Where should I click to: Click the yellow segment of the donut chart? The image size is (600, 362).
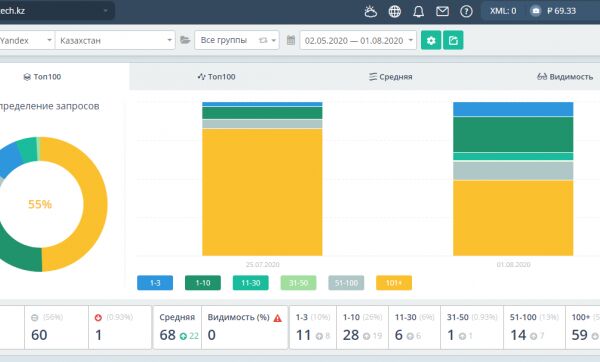(94, 203)
